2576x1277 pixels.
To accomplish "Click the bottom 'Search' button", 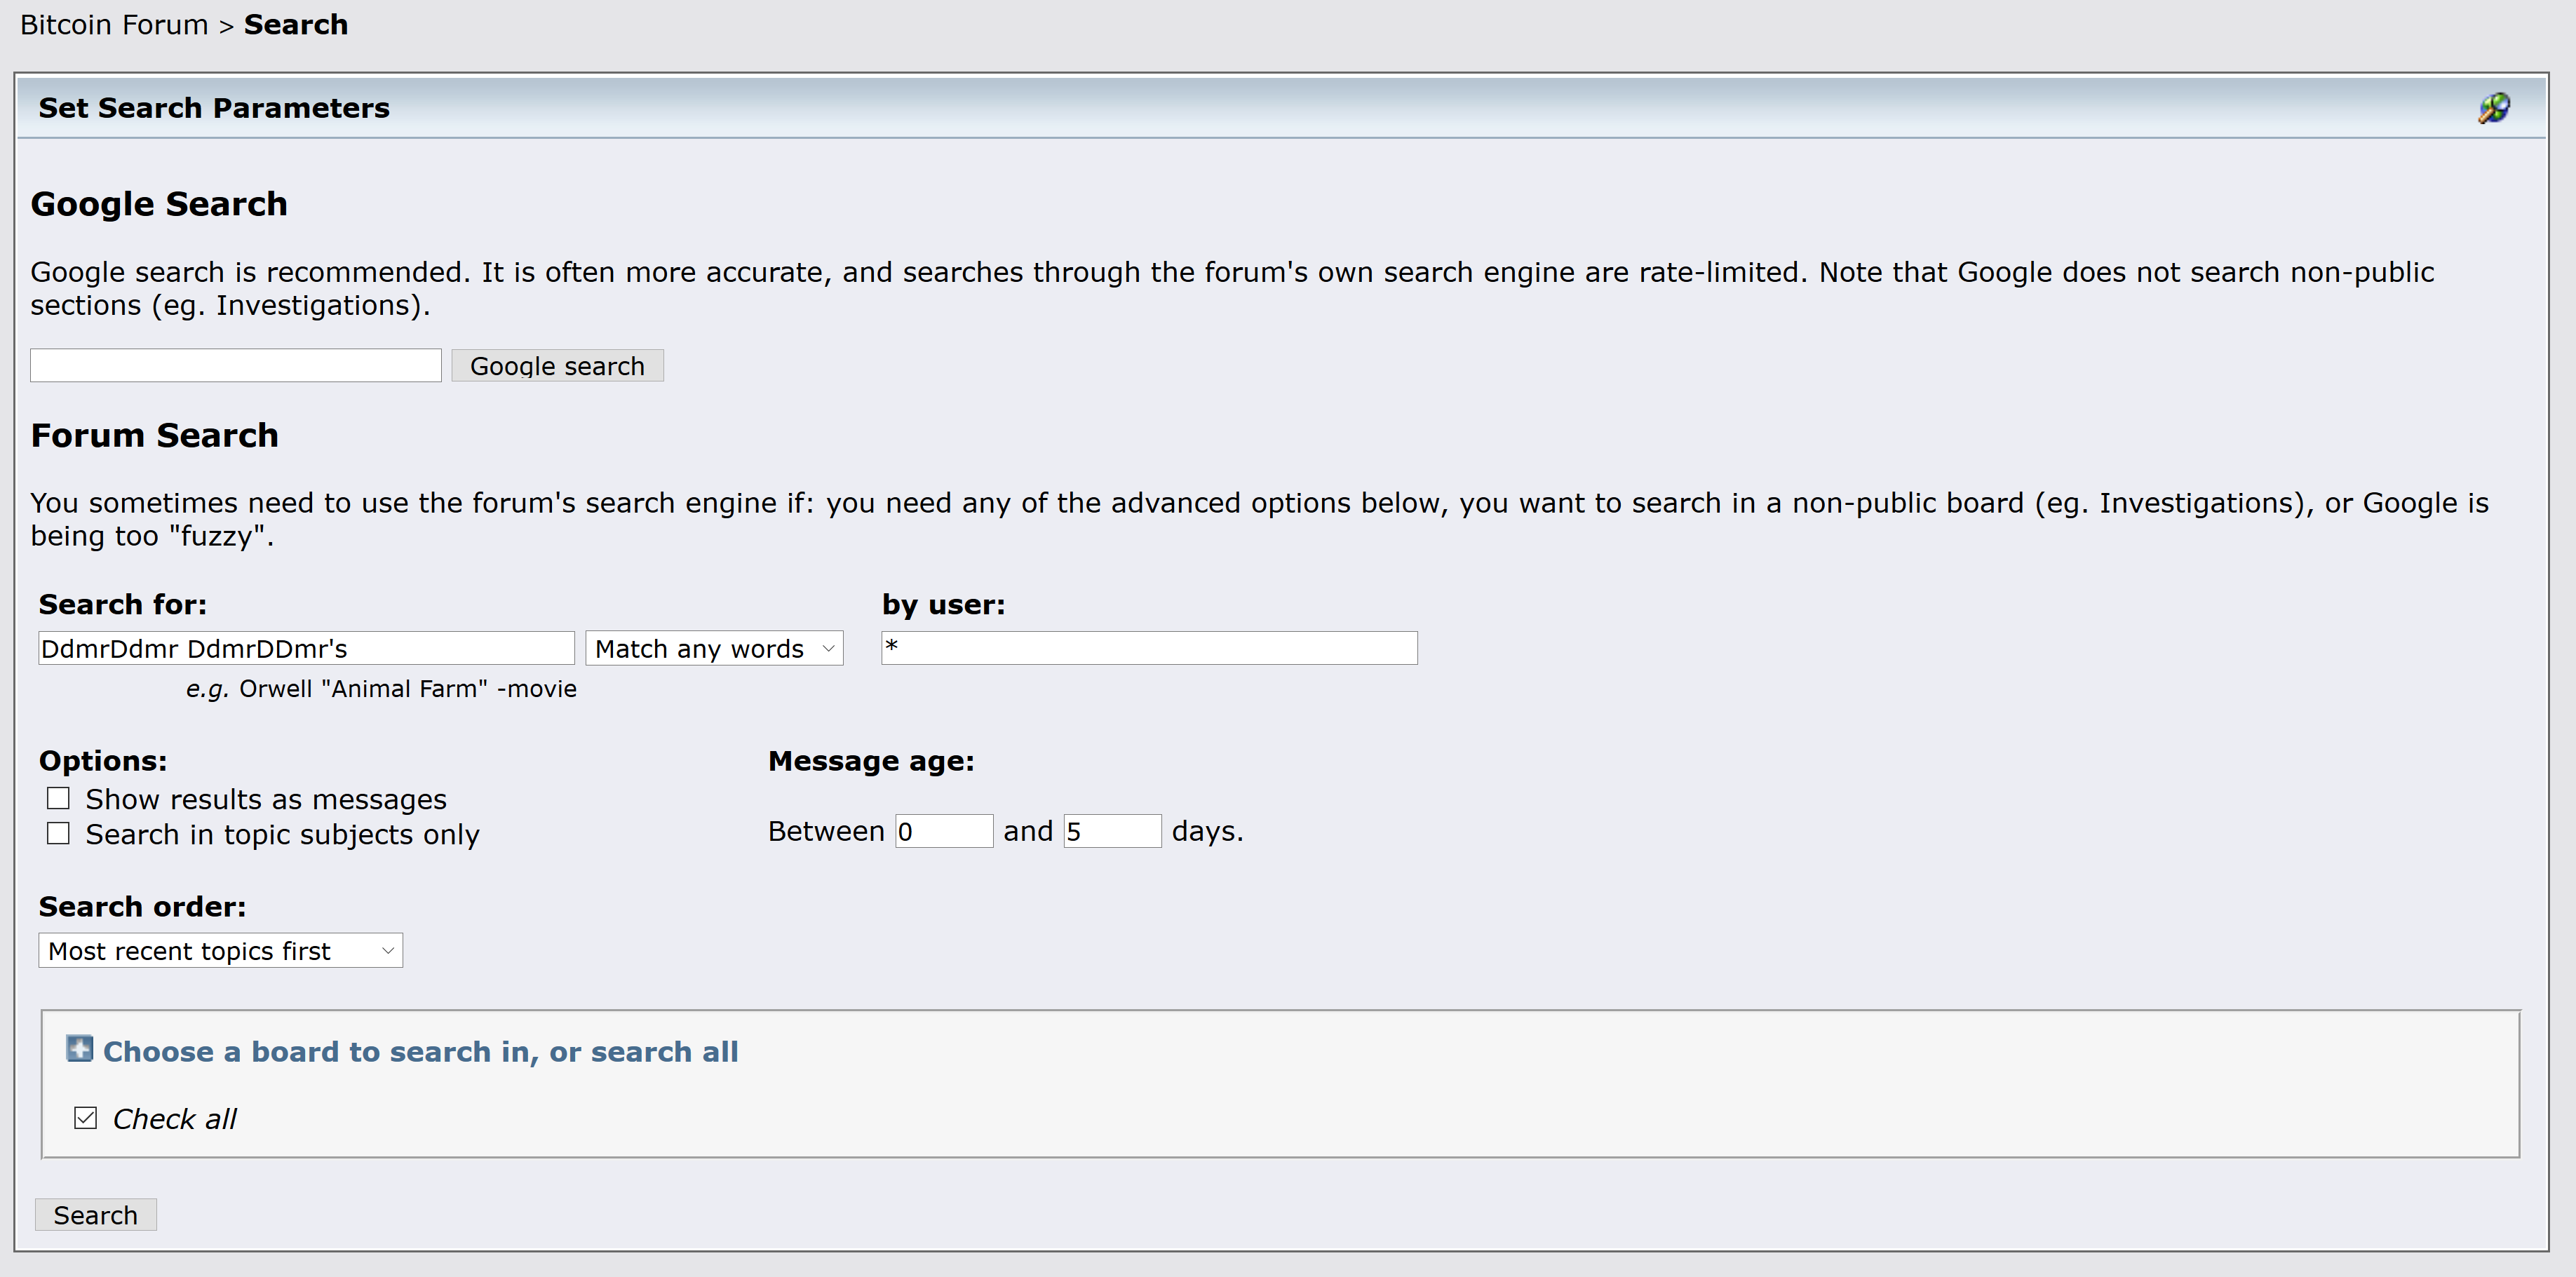I will tap(95, 1215).
